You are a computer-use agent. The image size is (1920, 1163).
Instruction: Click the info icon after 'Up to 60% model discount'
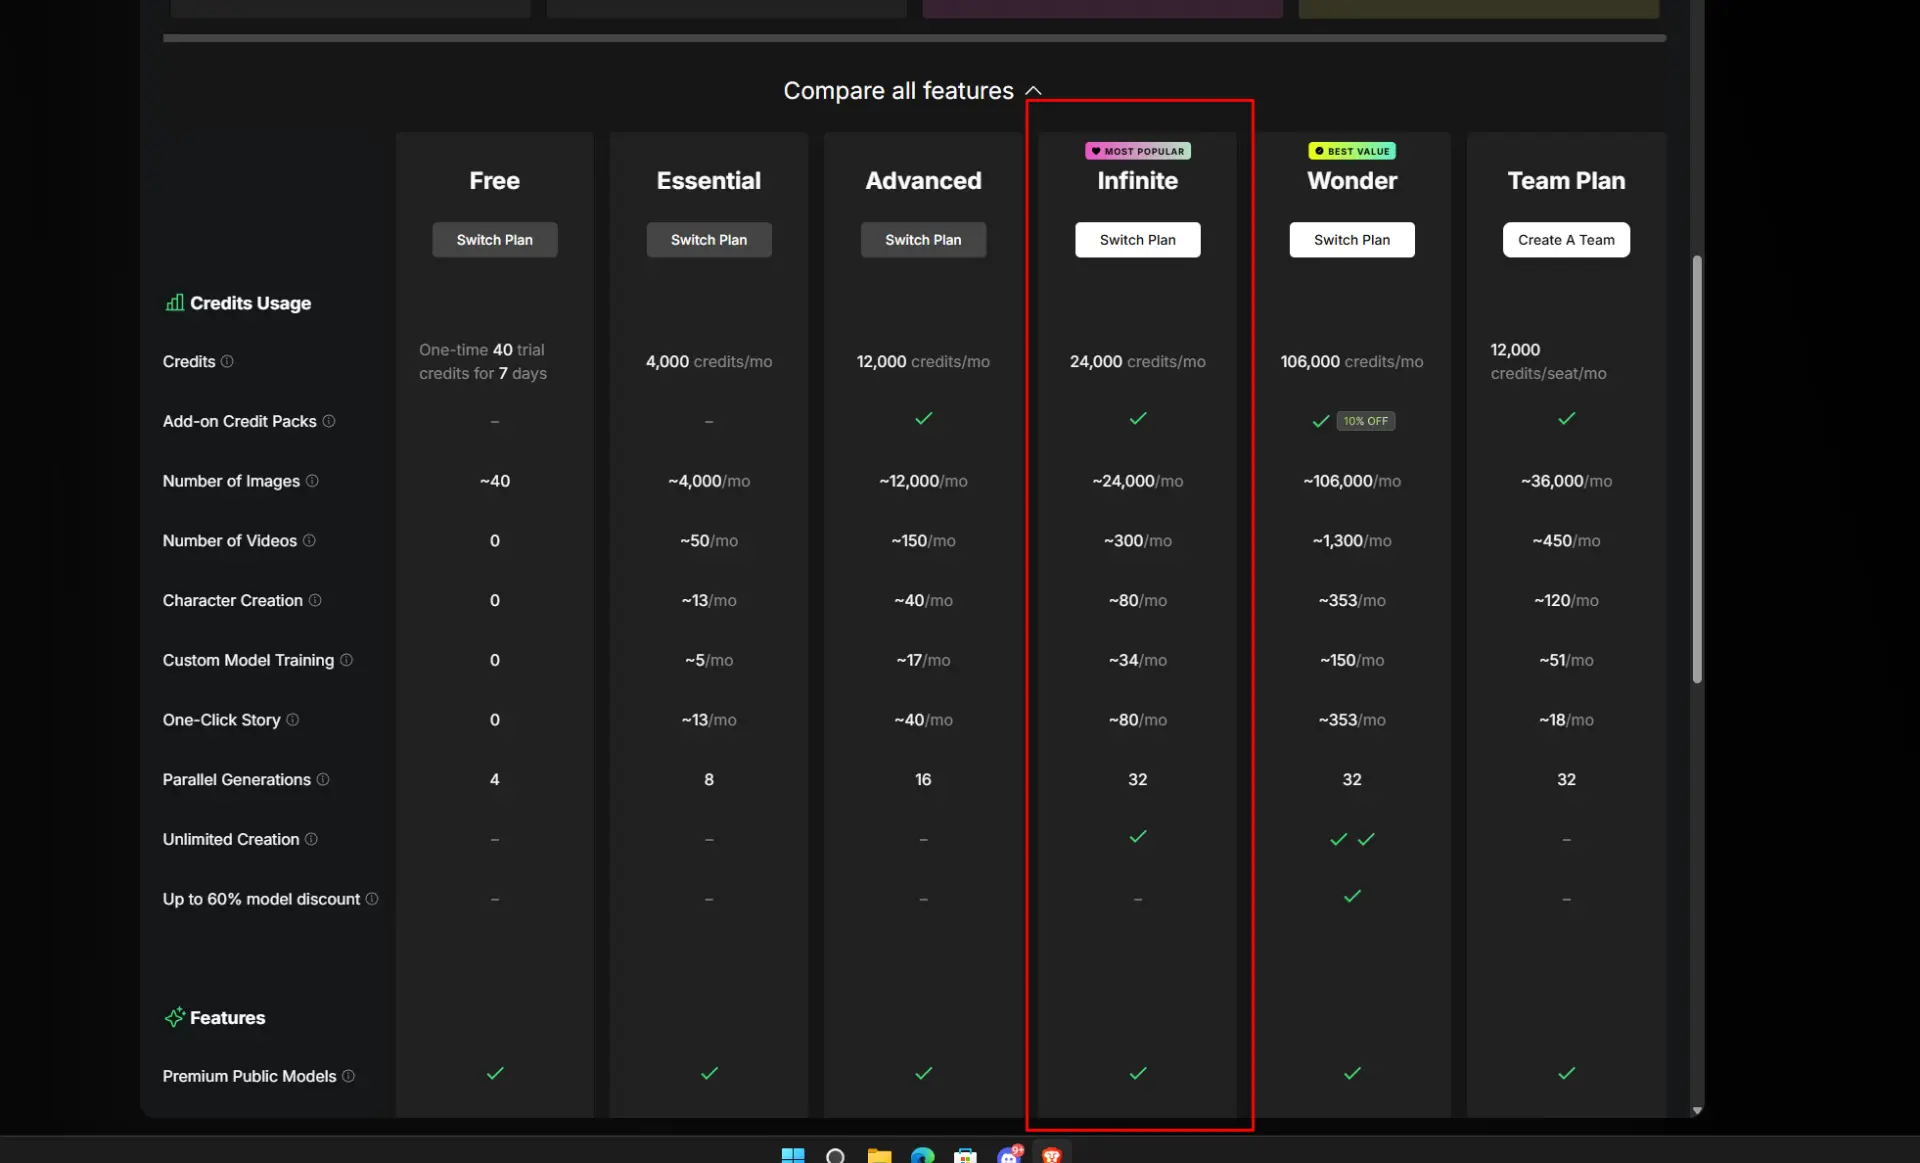coord(372,899)
